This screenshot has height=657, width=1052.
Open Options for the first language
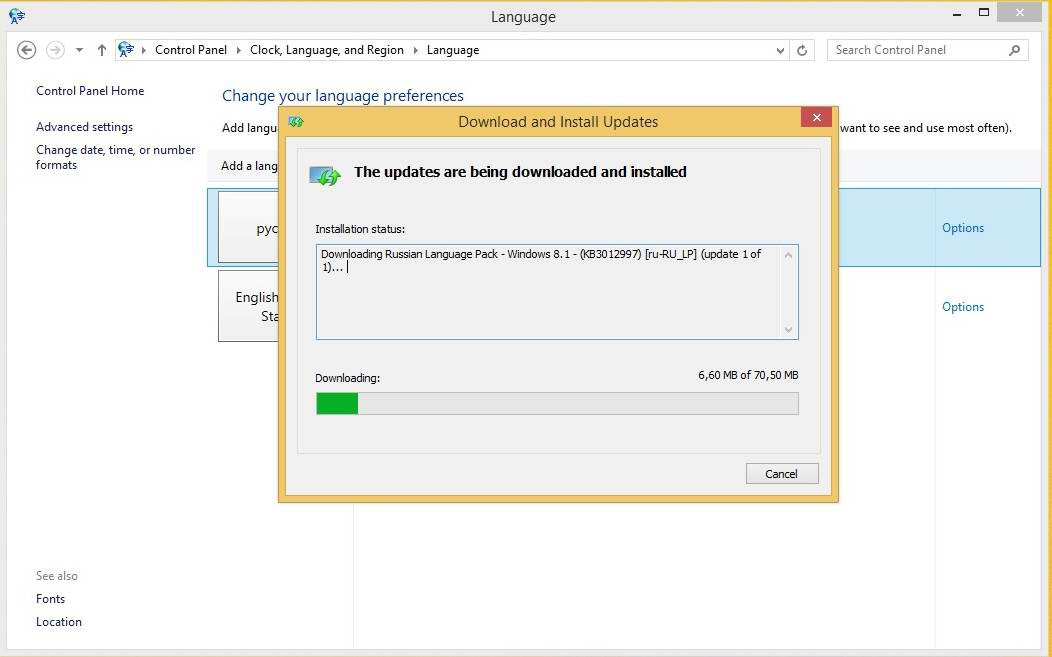[x=962, y=228]
